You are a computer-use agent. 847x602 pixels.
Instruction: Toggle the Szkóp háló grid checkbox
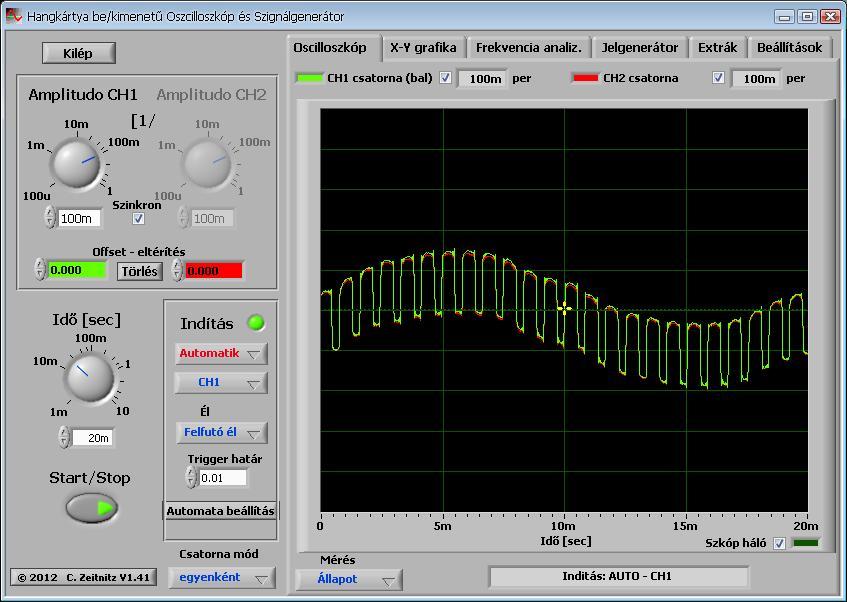[x=779, y=543]
